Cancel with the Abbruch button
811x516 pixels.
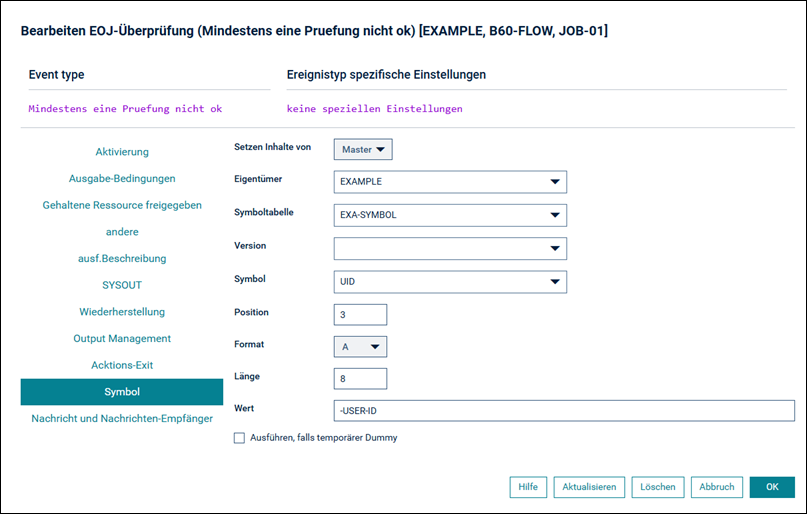(x=717, y=487)
